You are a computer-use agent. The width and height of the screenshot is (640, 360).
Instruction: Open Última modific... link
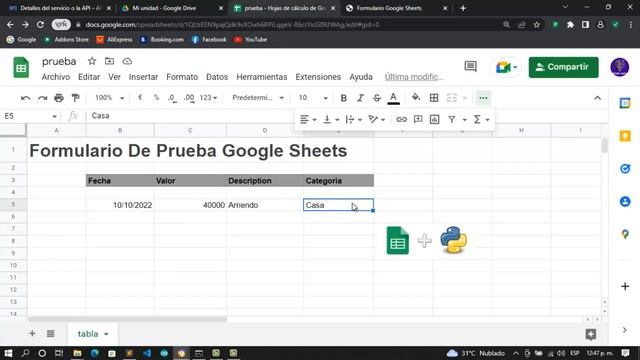pos(413,77)
